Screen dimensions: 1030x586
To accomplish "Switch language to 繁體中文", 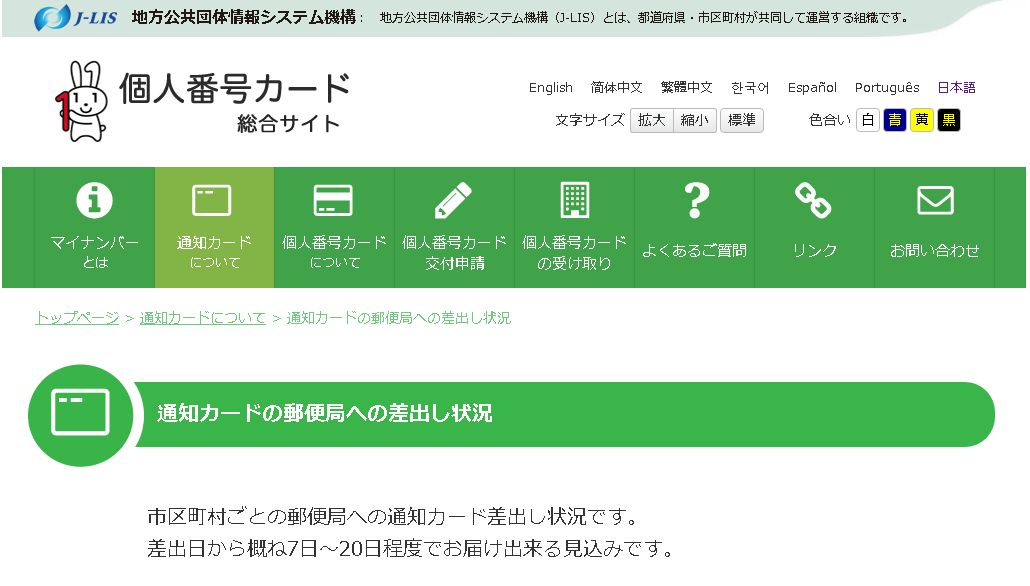I will click(x=686, y=87).
